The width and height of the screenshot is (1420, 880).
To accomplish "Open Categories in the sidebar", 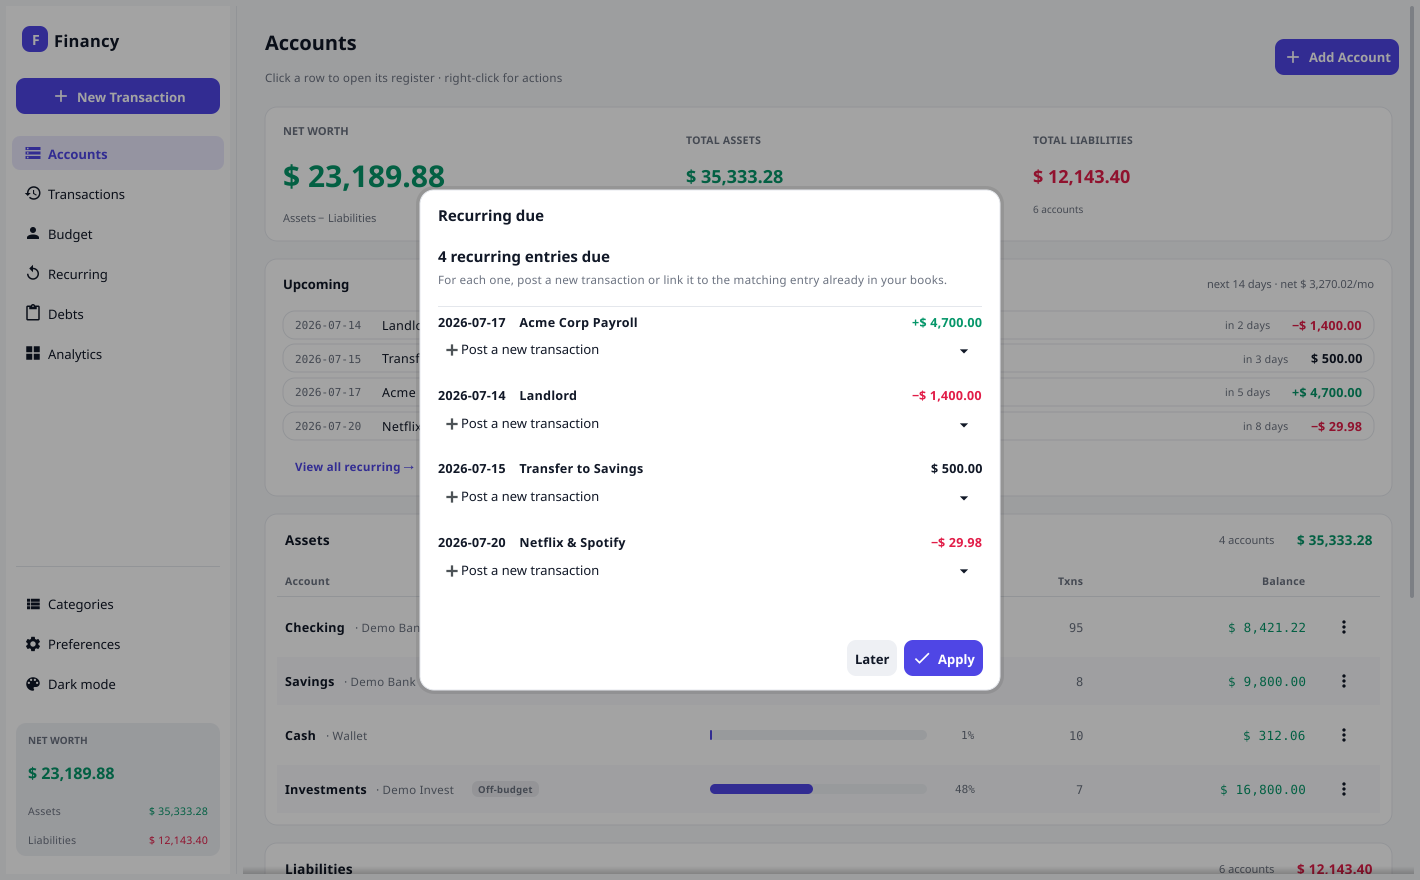I will pos(118,604).
